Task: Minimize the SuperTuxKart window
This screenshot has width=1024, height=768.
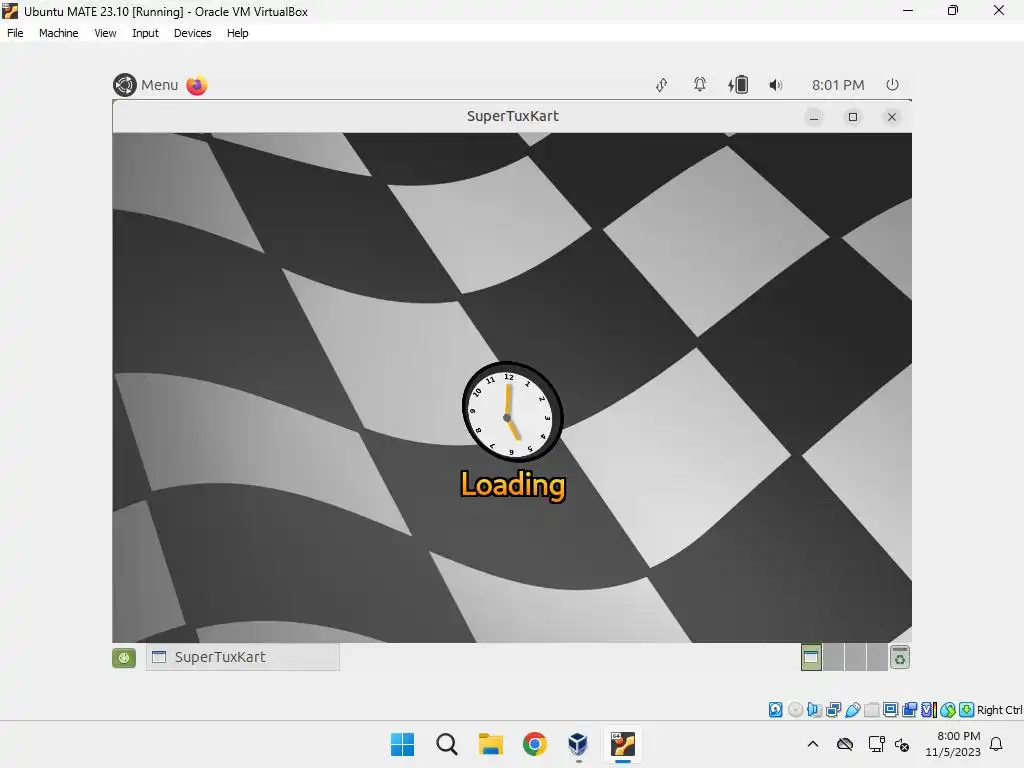Action: tap(814, 117)
